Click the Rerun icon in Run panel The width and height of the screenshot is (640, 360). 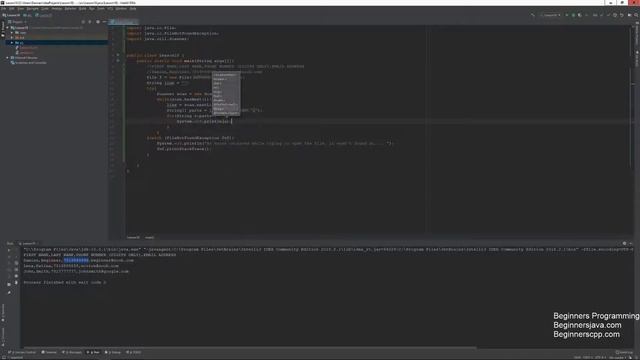(9, 250)
